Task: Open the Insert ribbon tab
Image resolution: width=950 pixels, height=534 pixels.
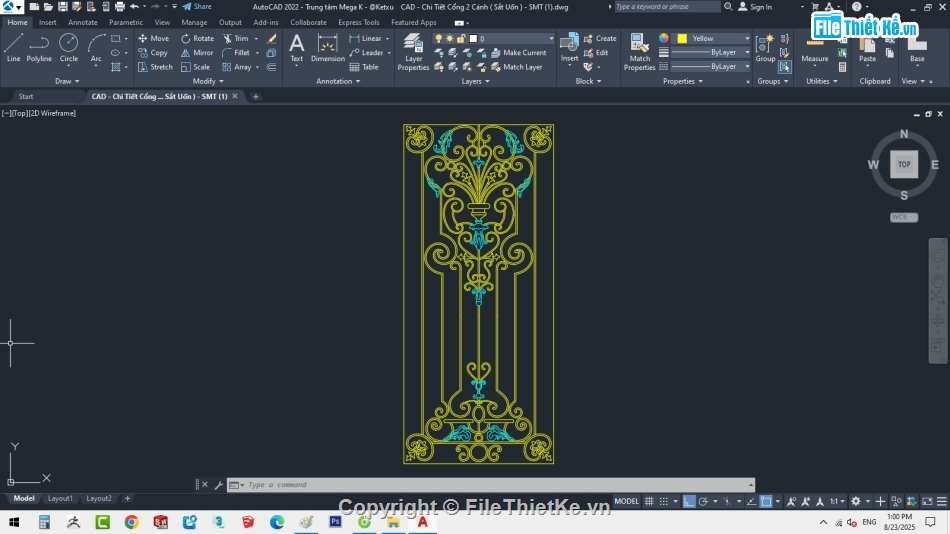Action: 47,22
